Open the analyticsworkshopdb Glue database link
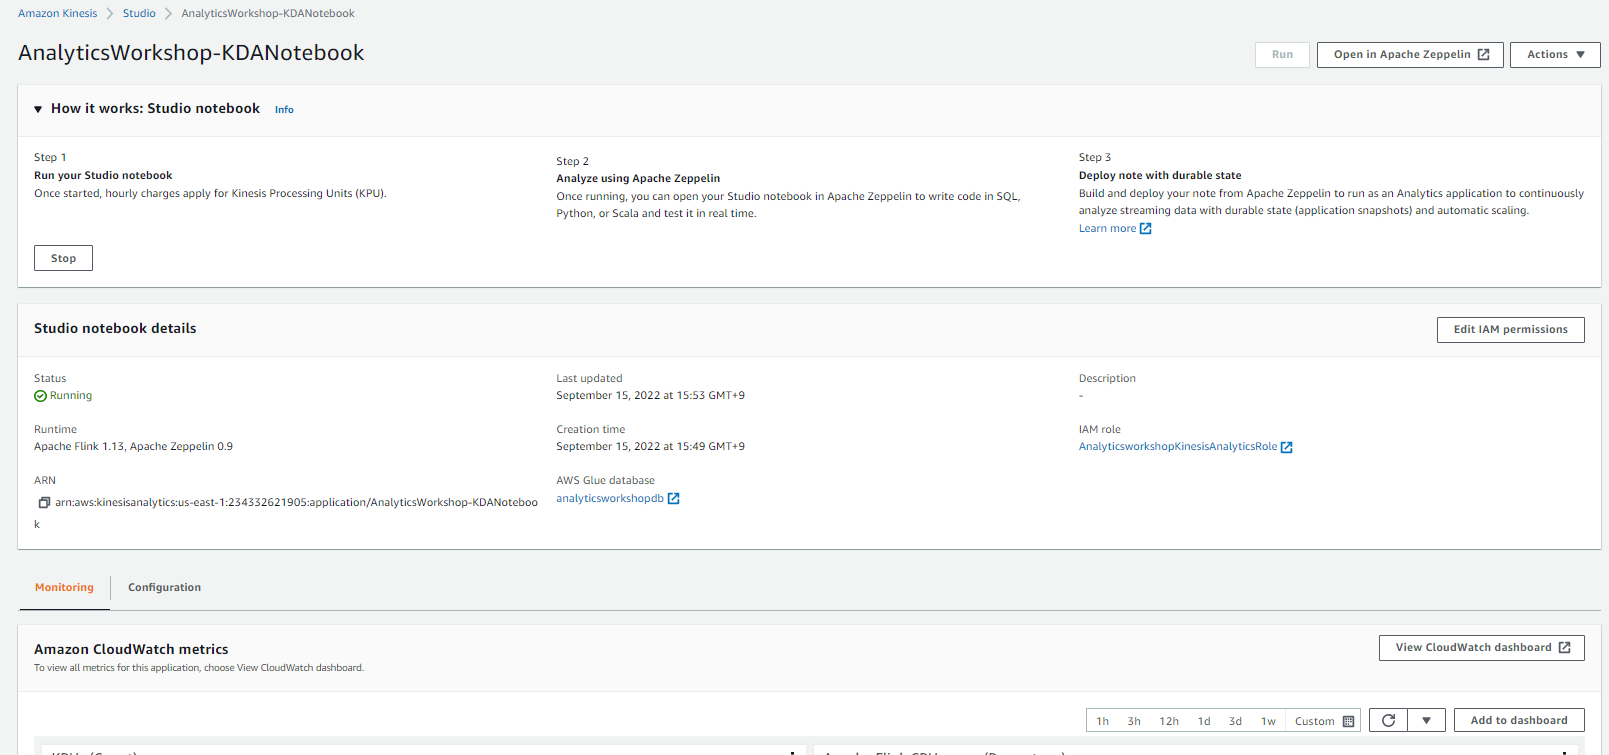This screenshot has width=1609, height=755. click(x=617, y=499)
